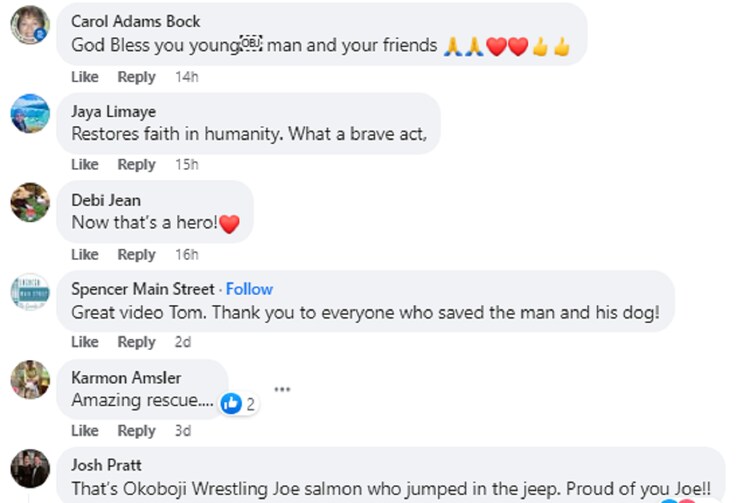Like Karmon Amsler's Amazing rescue comment

[x=85, y=431]
